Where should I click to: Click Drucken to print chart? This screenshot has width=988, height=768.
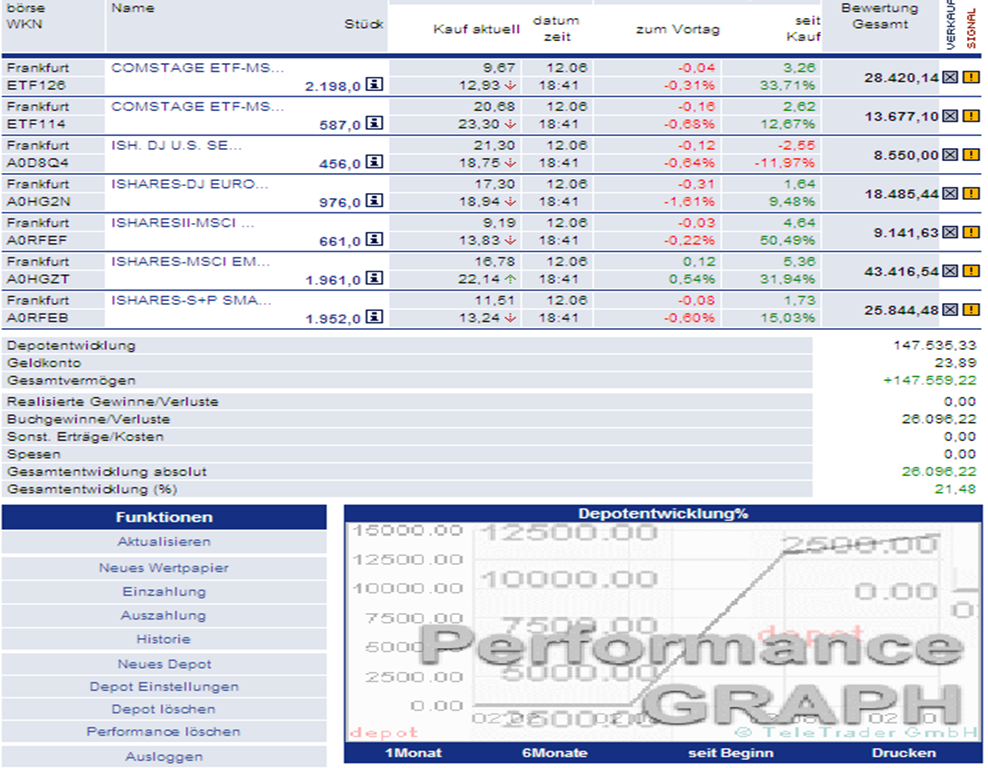(x=904, y=753)
